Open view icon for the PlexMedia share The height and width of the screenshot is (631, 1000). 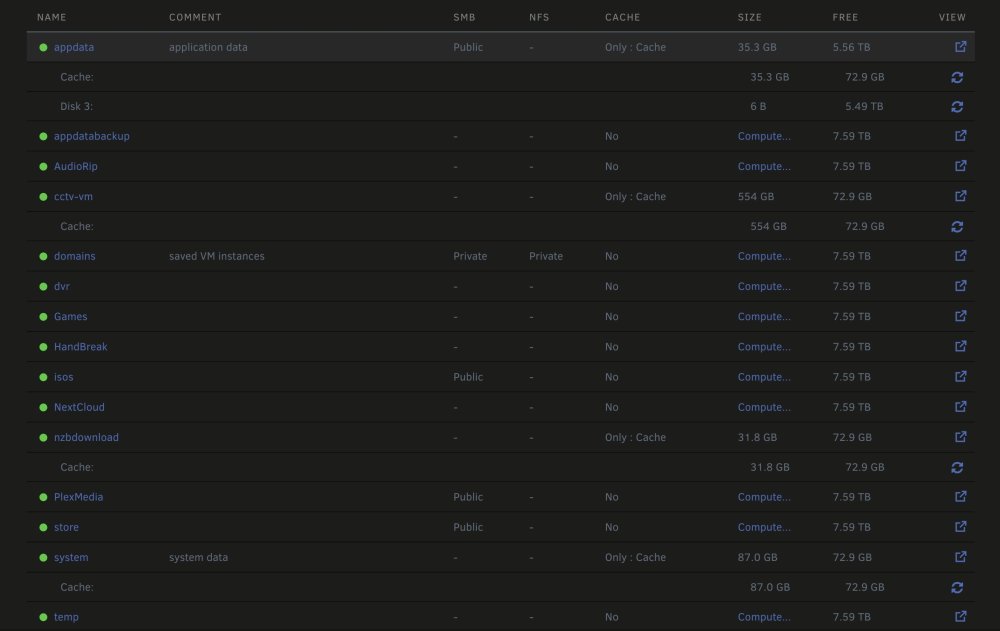click(x=960, y=496)
